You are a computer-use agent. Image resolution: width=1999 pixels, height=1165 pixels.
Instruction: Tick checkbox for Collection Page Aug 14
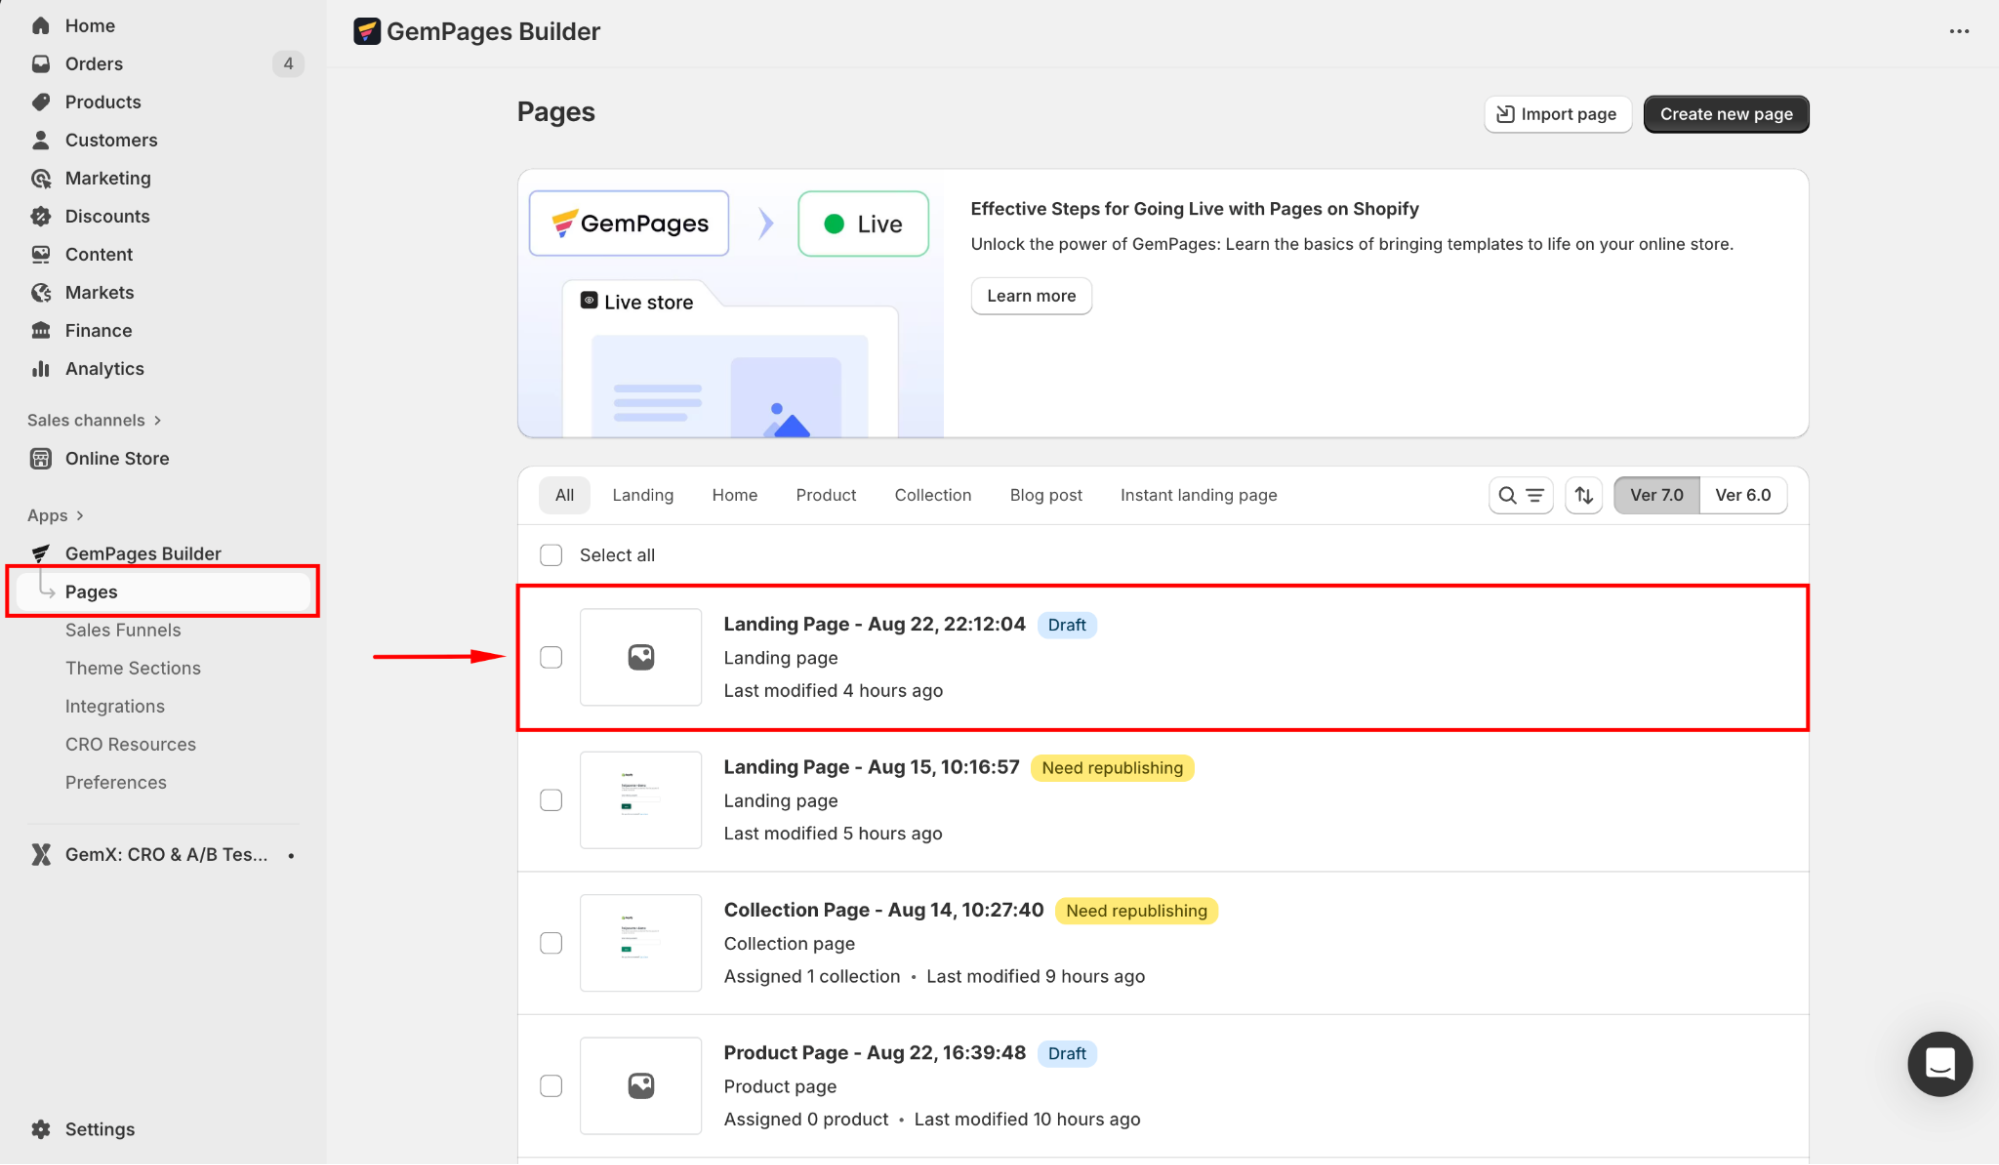551,943
